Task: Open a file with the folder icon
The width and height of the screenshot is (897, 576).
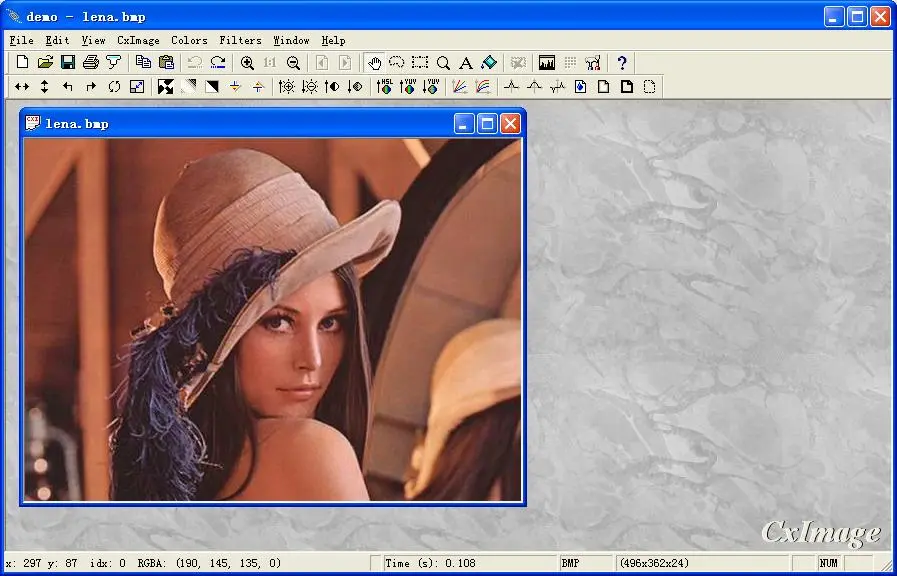Action: 45,62
